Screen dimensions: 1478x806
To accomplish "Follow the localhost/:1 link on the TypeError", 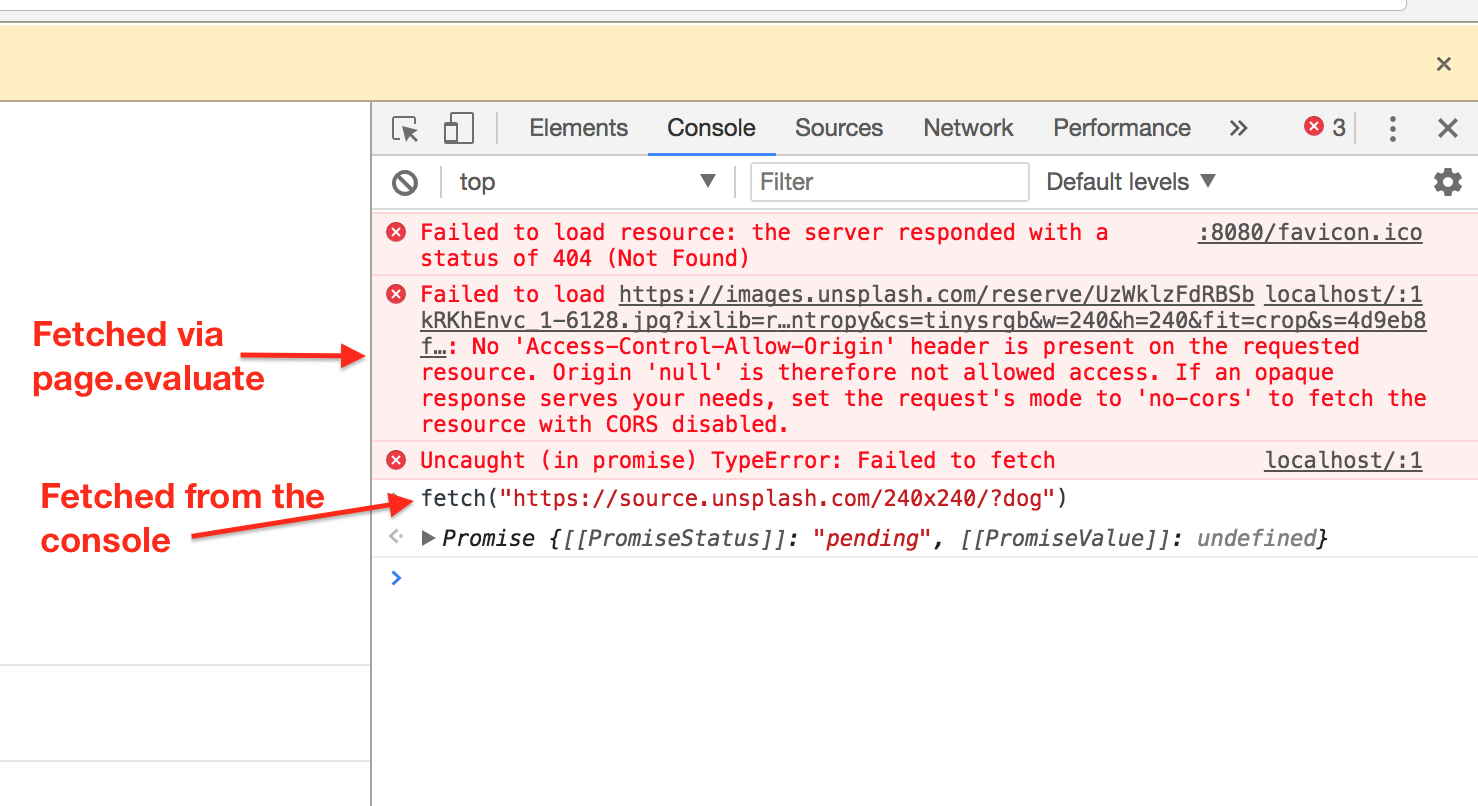I will point(1343,460).
